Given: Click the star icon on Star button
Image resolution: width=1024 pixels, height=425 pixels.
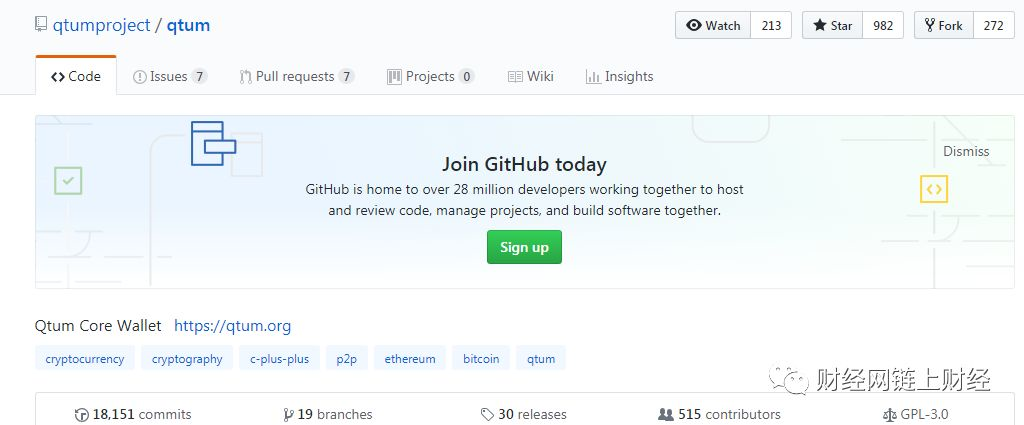Looking at the screenshot, I should 820,25.
